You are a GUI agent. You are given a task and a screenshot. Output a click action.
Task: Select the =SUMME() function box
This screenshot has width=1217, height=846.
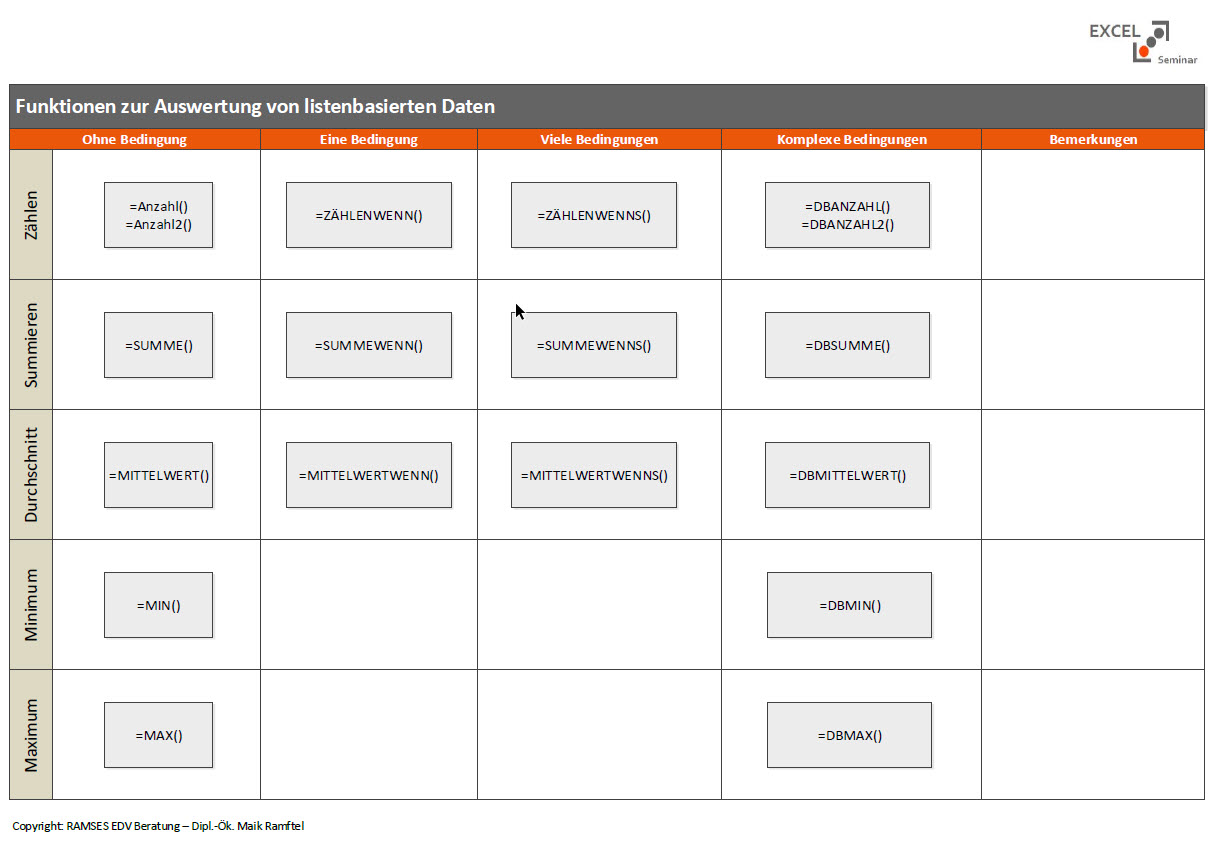point(158,345)
